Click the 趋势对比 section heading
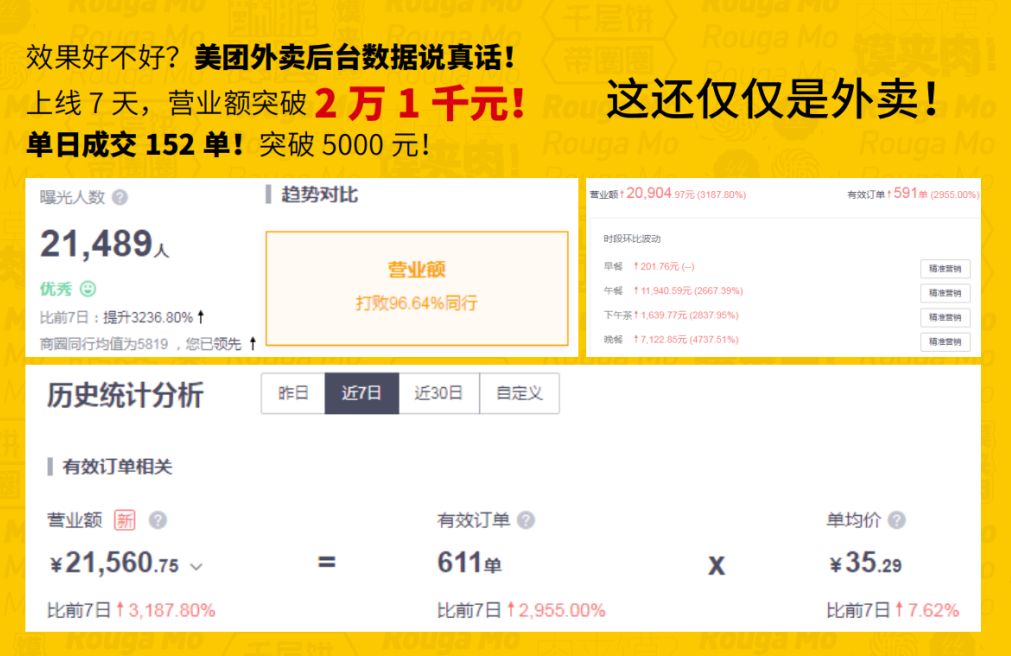 point(319,195)
